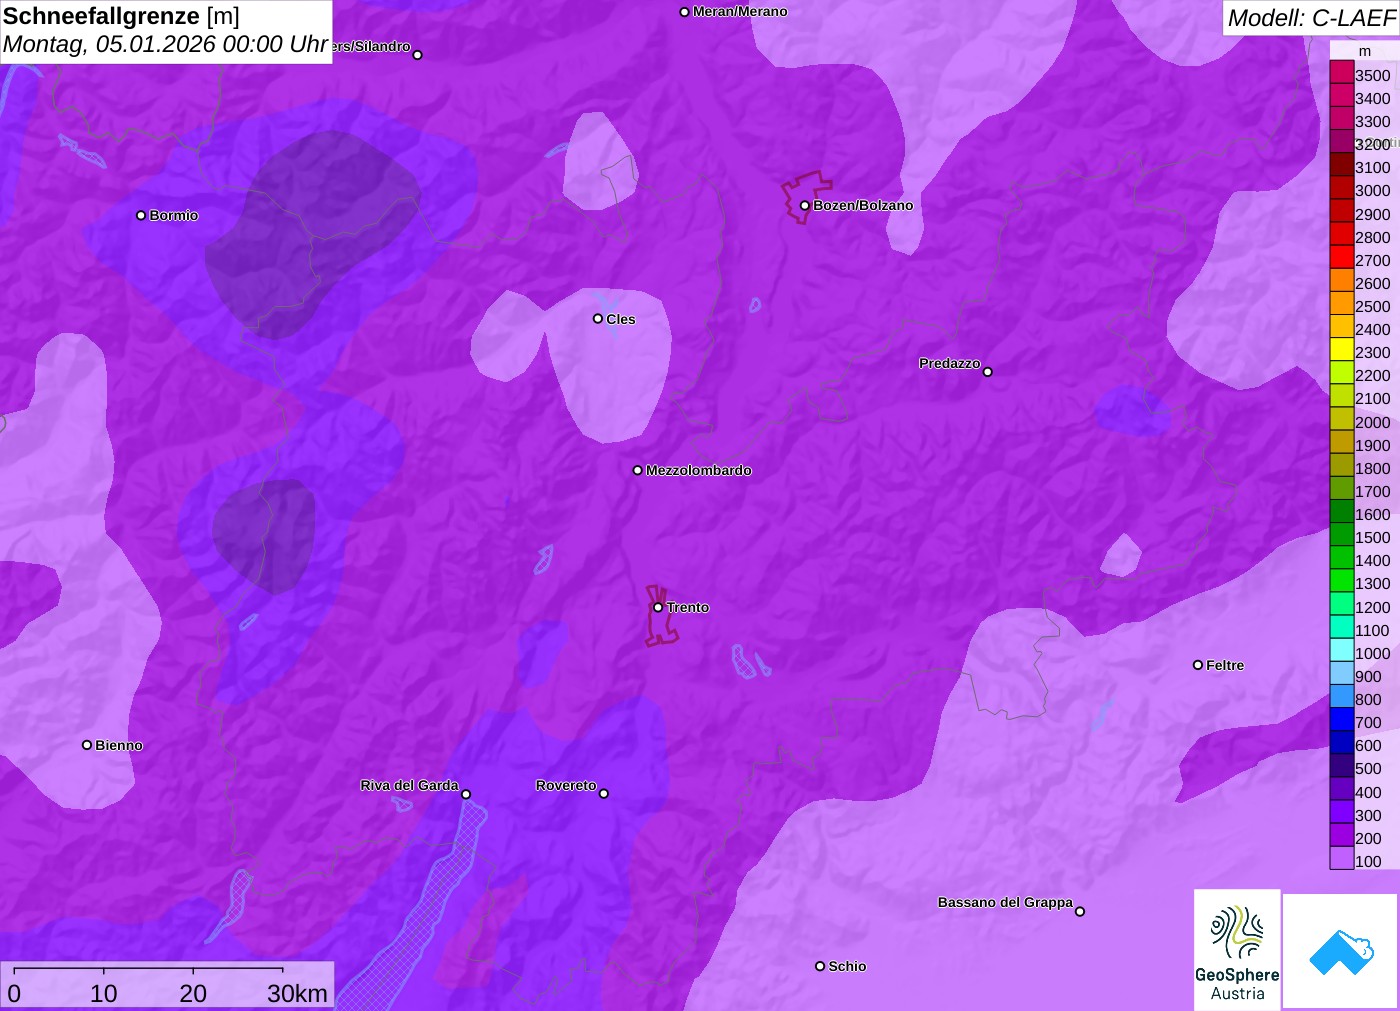The height and width of the screenshot is (1011, 1400).
Task: Click the Rovereto label
Action: click(x=566, y=785)
